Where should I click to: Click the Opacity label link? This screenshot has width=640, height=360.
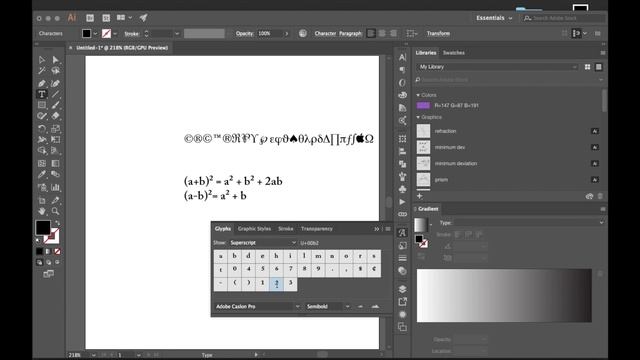[244, 33]
